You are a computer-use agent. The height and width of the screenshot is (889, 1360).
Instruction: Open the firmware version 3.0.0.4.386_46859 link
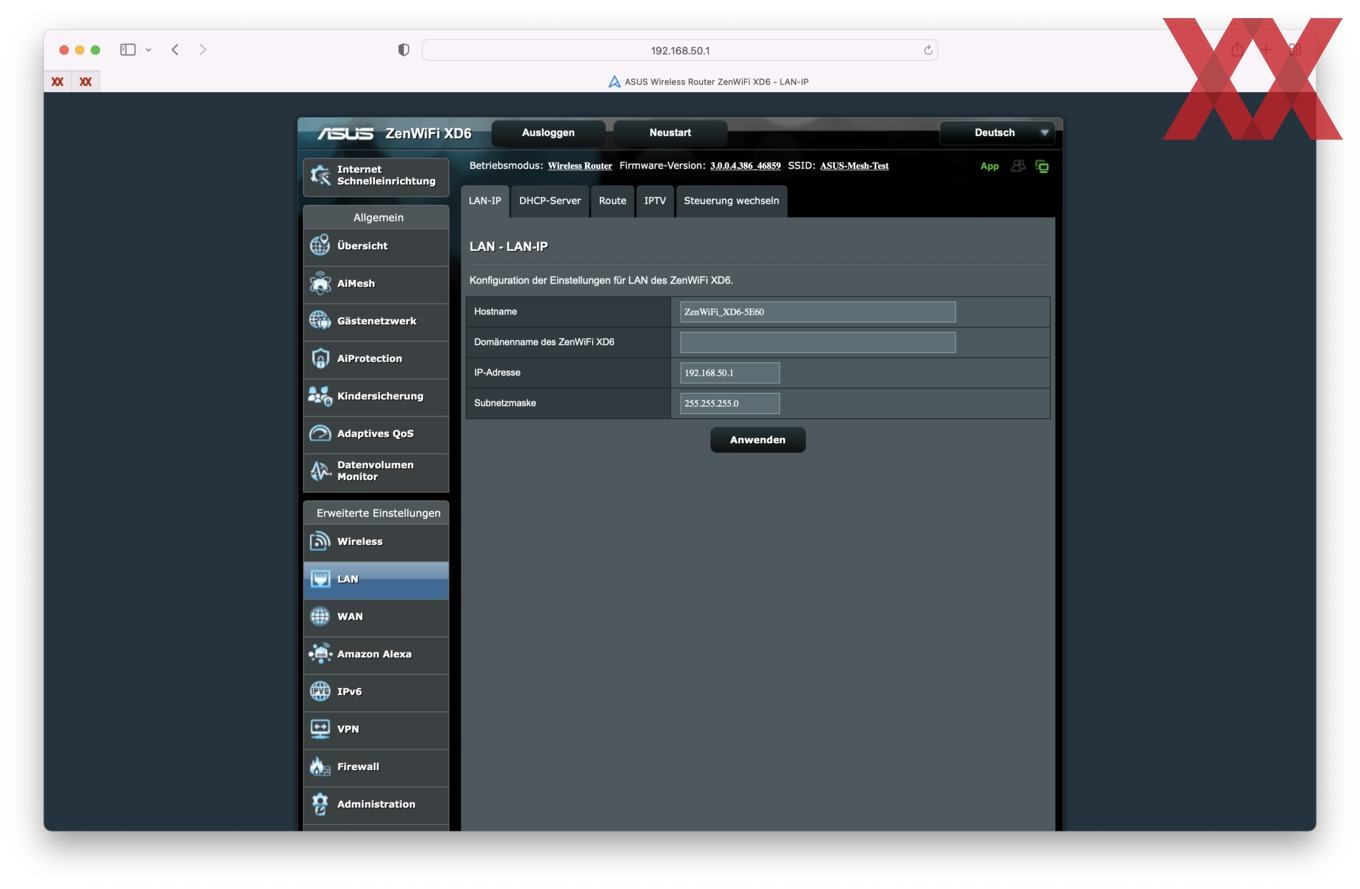[x=745, y=166]
